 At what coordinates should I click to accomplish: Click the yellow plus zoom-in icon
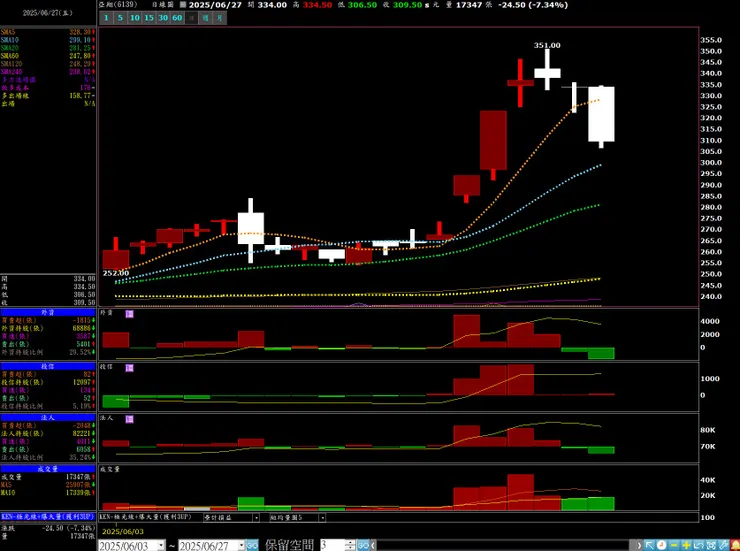[686, 545]
